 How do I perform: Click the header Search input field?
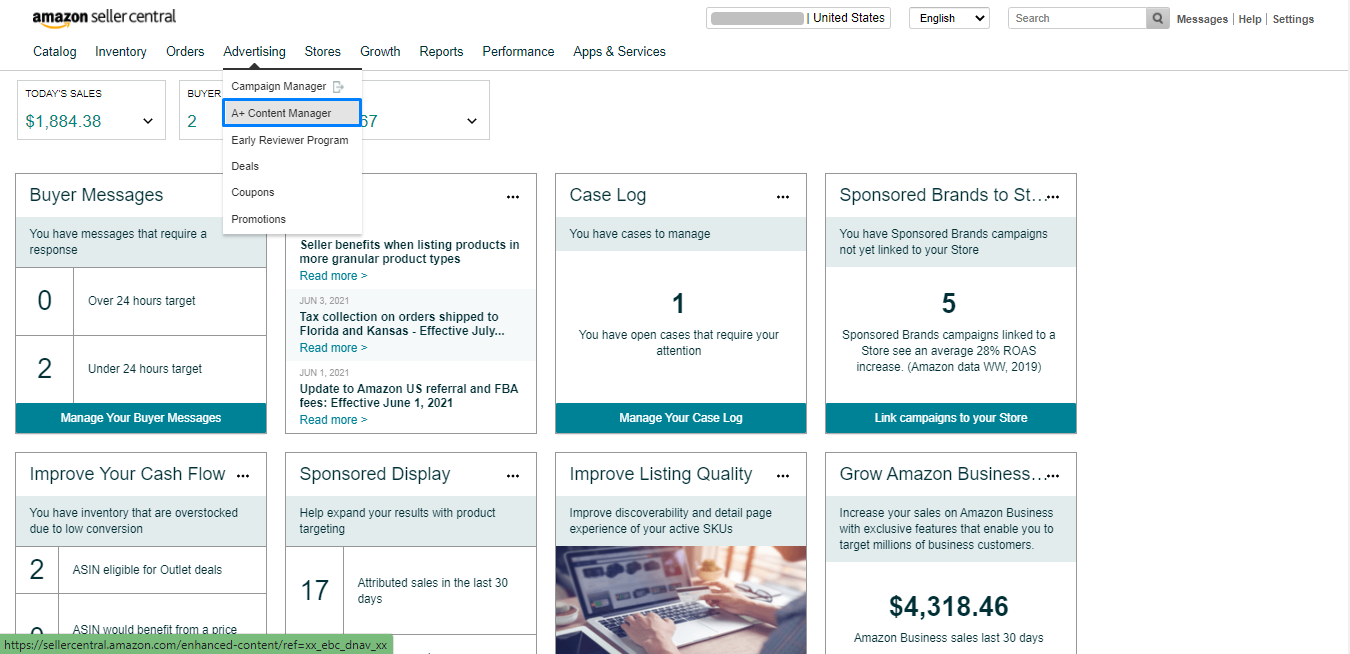(1077, 18)
